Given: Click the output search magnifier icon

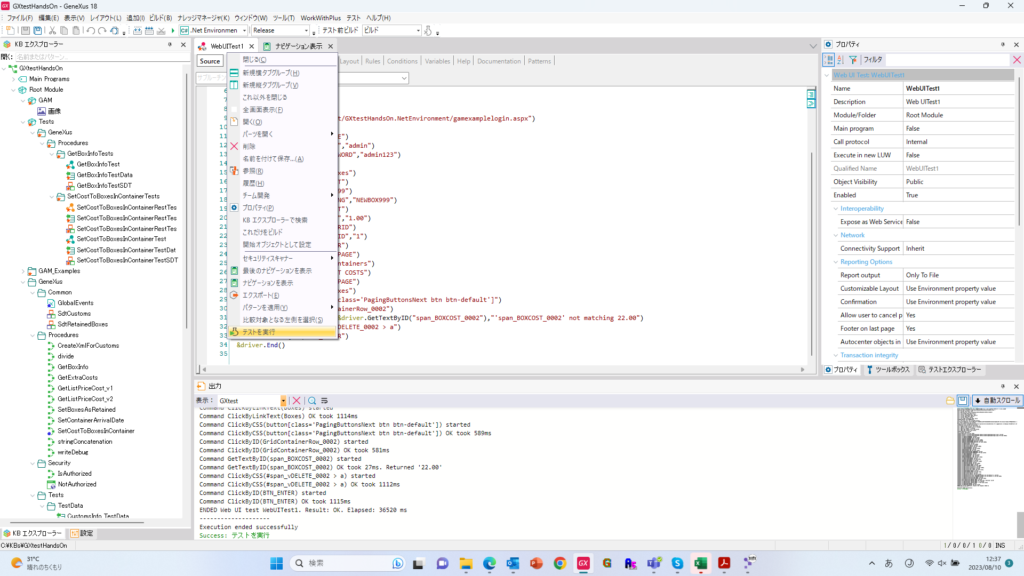Looking at the screenshot, I should [312, 400].
